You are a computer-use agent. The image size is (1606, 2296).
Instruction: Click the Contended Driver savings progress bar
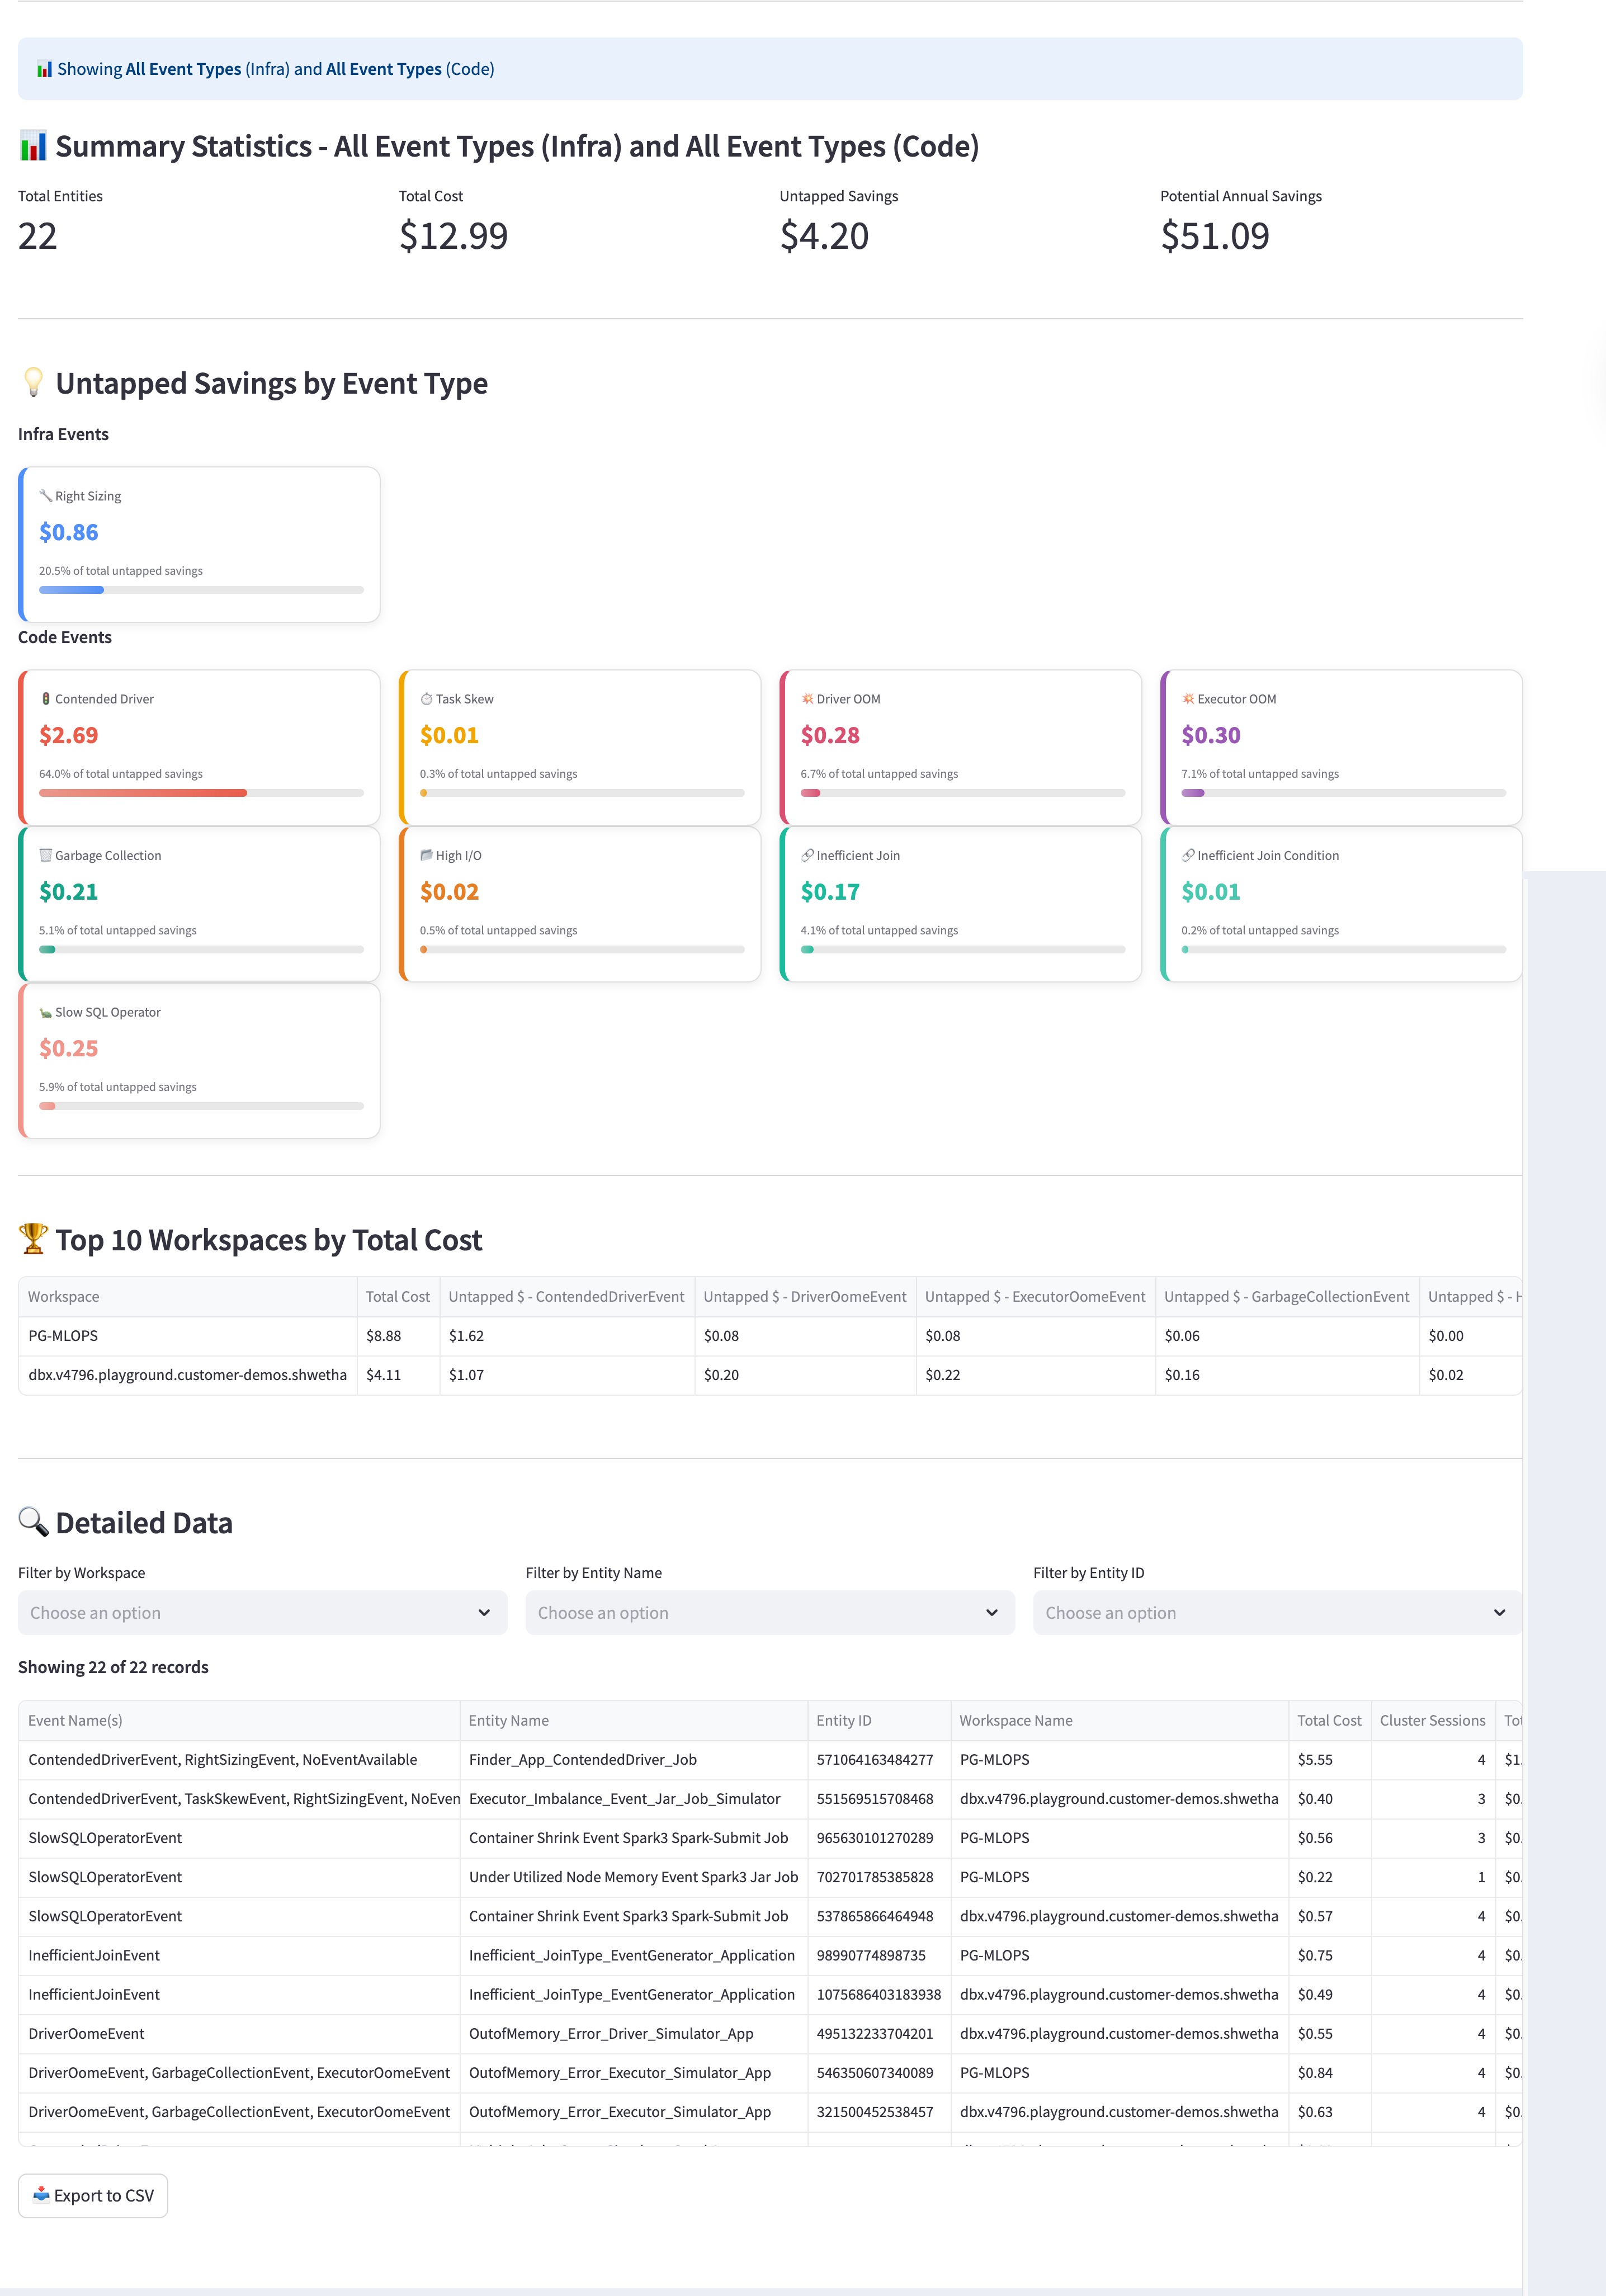201,793
